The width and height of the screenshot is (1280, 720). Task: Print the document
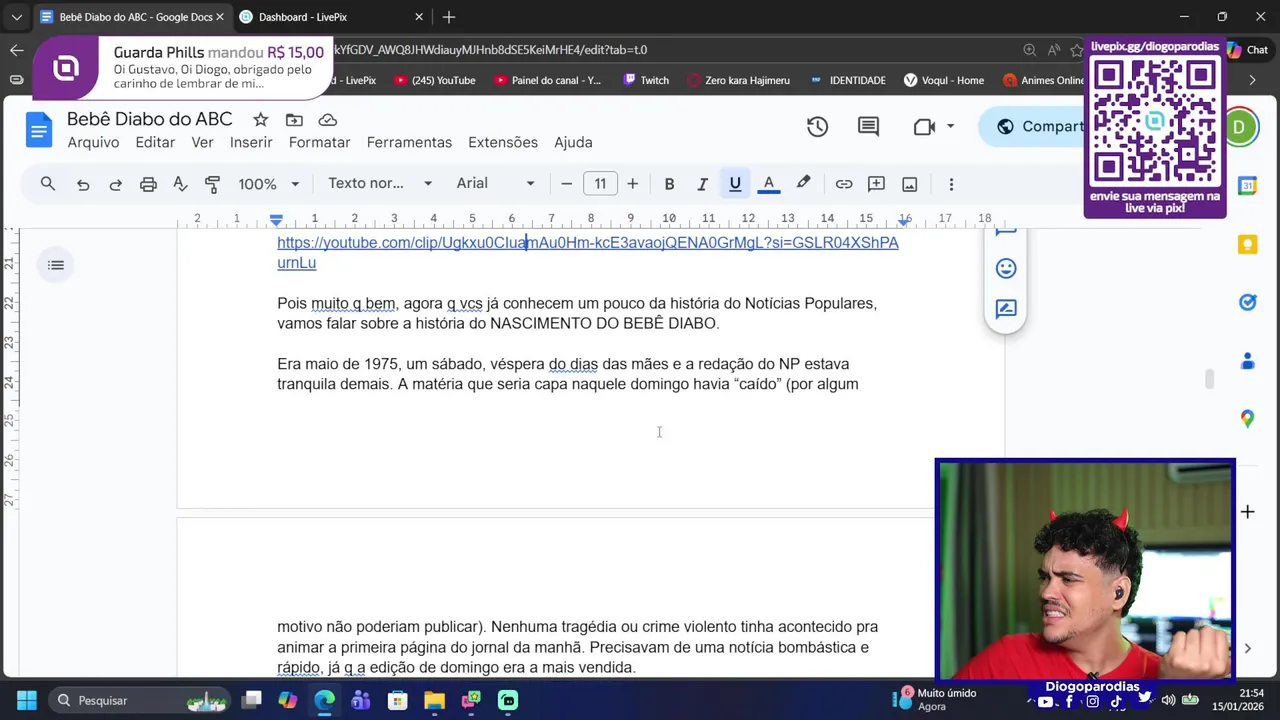(x=148, y=184)
